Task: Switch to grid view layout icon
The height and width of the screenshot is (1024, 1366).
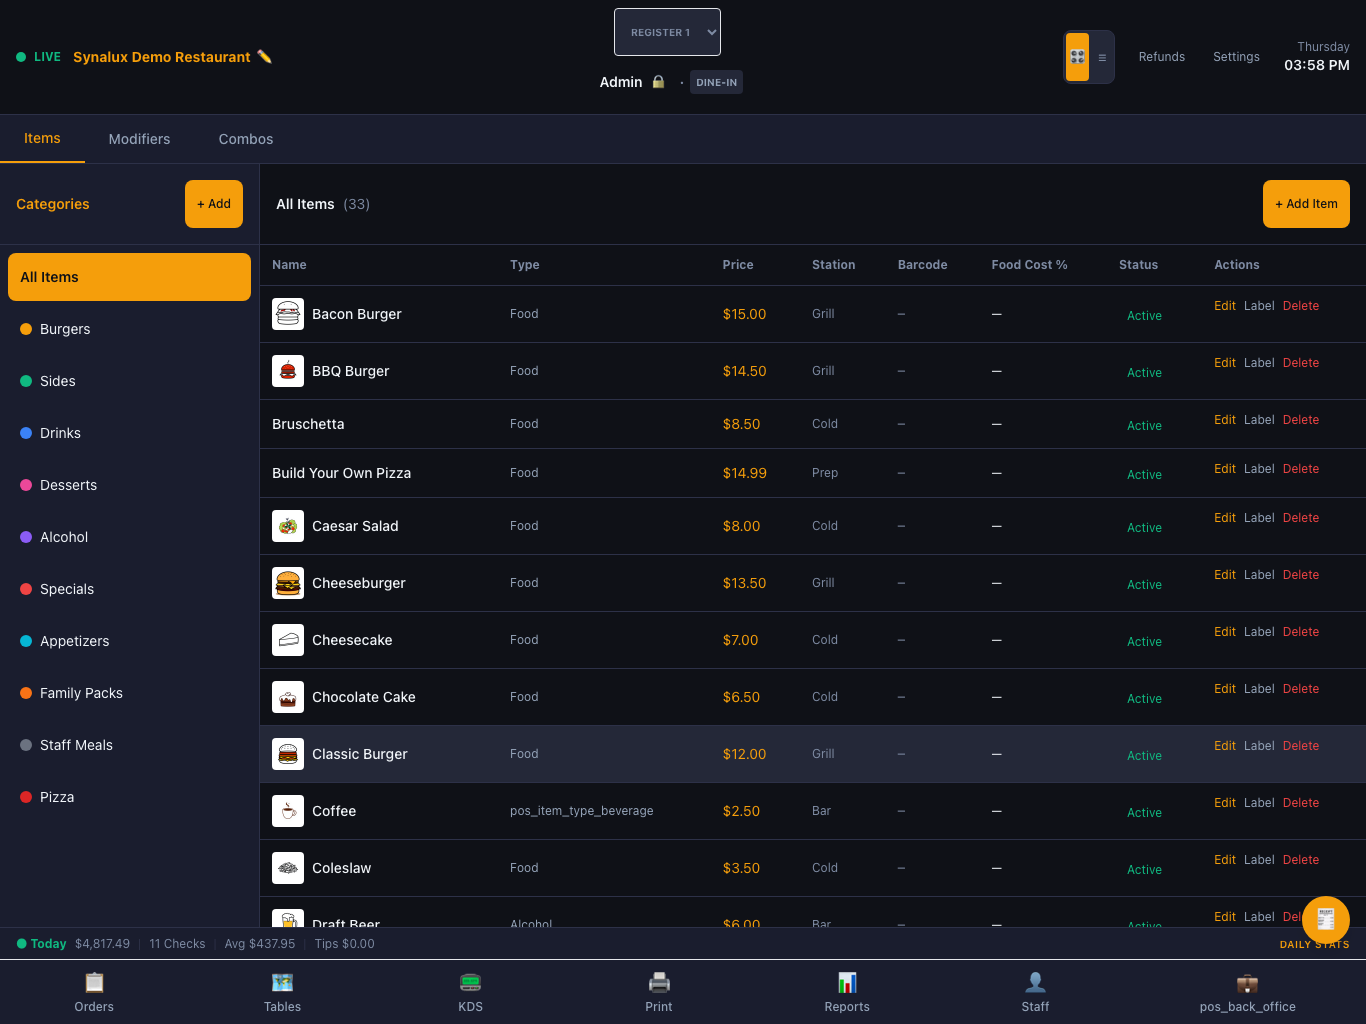Action: [1077, 57]
